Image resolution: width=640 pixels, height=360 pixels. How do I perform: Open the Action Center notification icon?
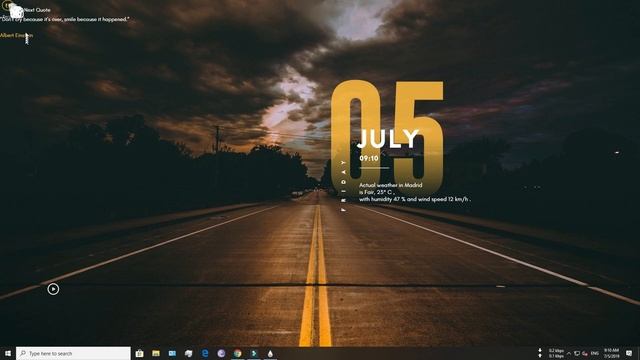tap(629, 353)
